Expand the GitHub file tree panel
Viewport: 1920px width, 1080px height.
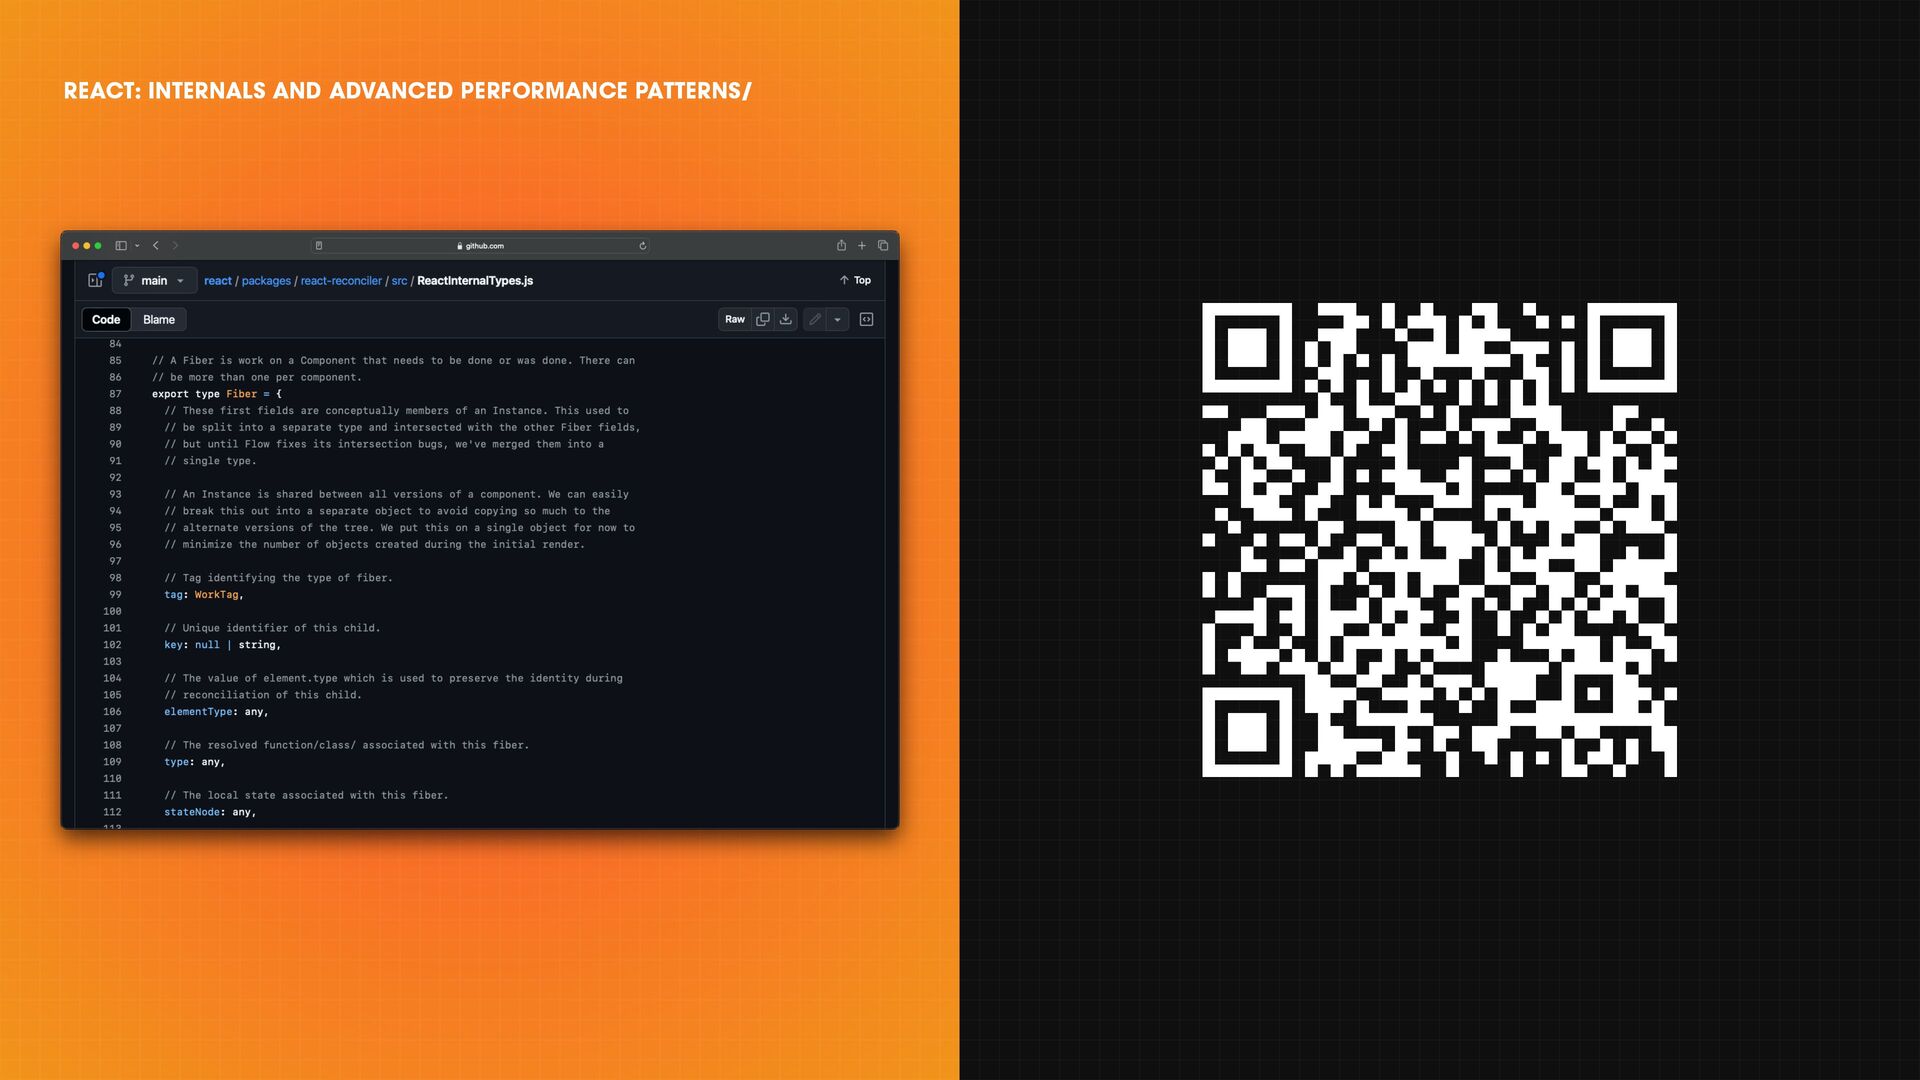[96, 281]
